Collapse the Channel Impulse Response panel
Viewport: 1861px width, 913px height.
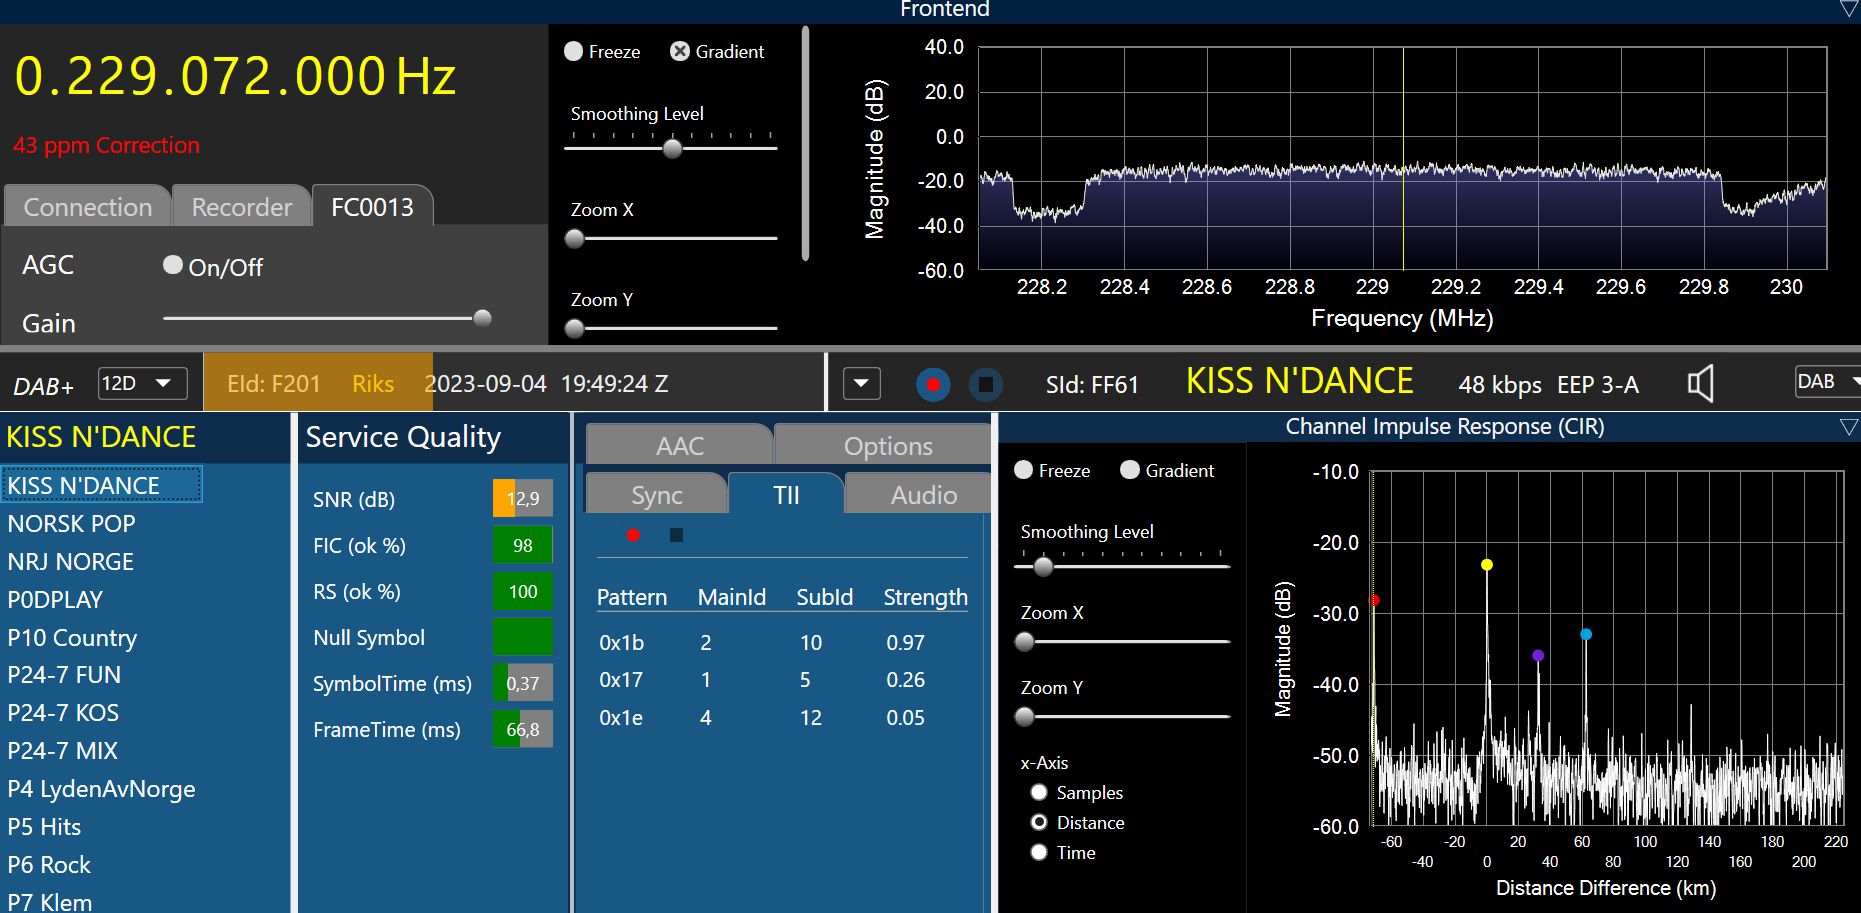click(x=1849, y=427)
